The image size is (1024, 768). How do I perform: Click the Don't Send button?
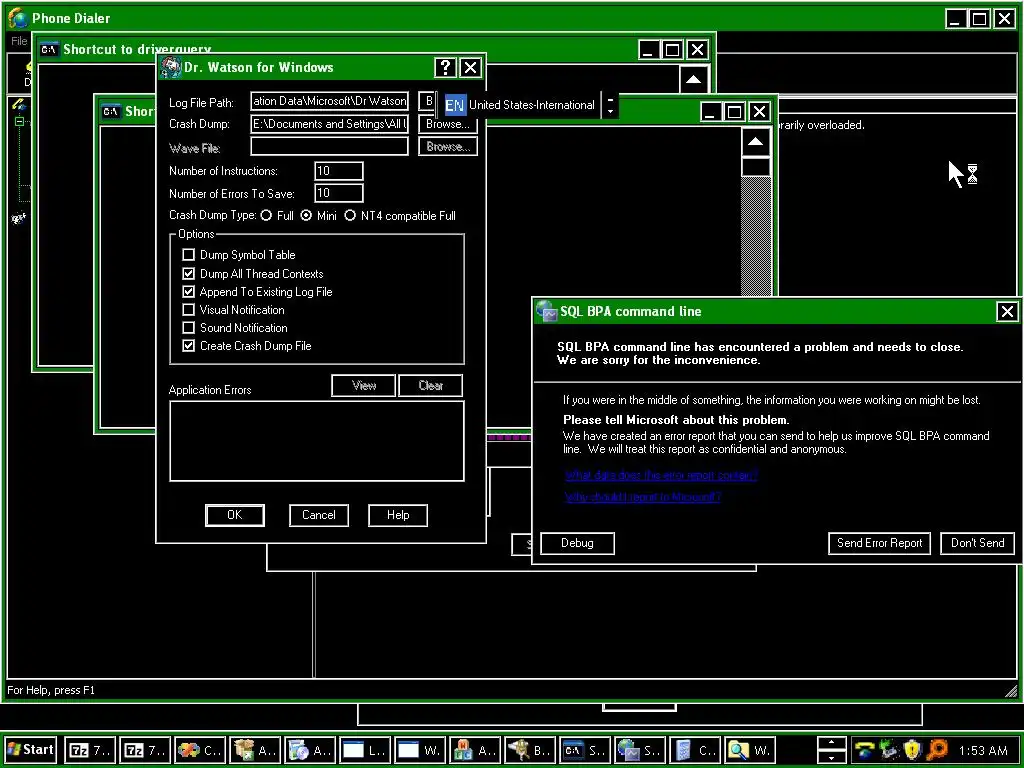pos(978,543)
